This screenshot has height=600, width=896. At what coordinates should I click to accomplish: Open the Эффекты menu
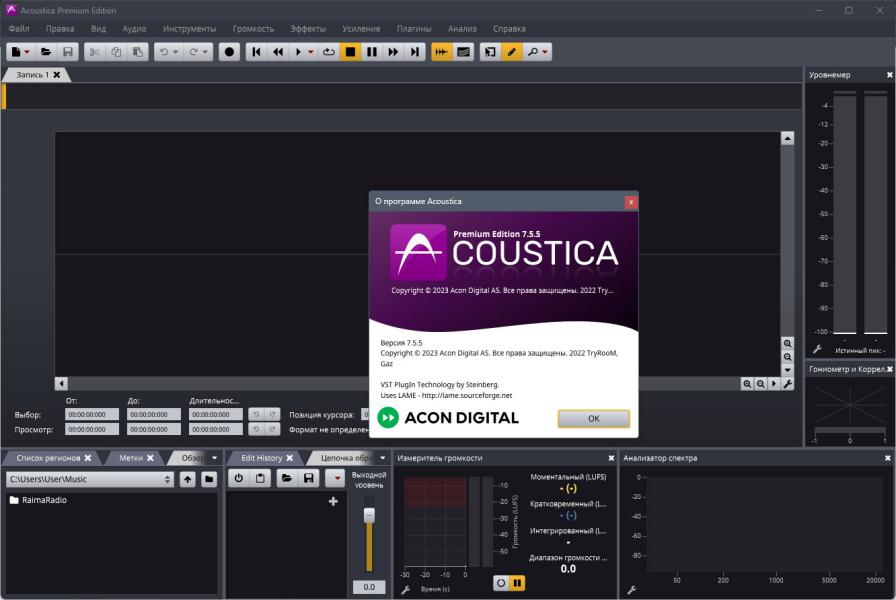coord(308,29)
